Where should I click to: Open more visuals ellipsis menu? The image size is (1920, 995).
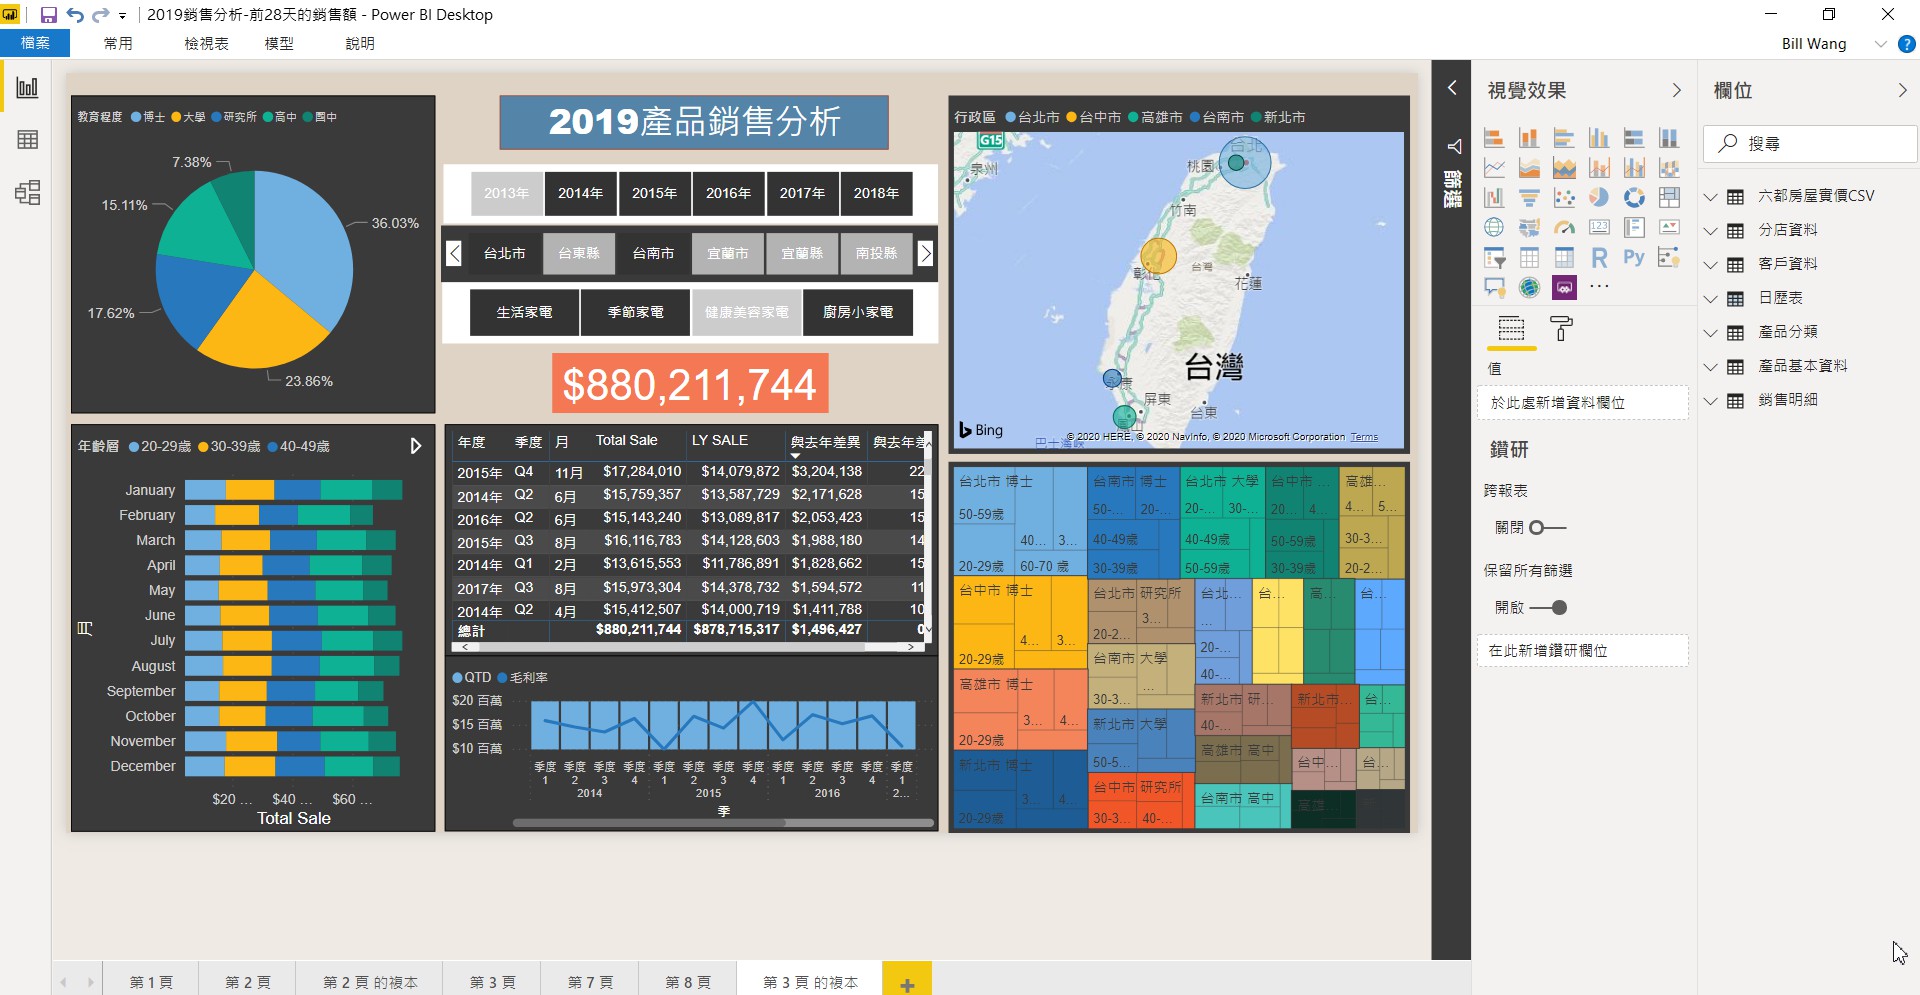click(1599, 287)
